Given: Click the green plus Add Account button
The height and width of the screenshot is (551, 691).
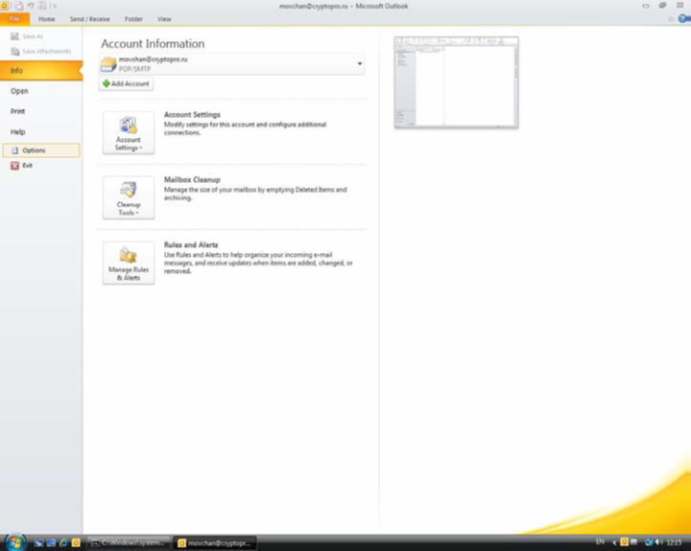Looking at the screenshot, I should [126, 84].
